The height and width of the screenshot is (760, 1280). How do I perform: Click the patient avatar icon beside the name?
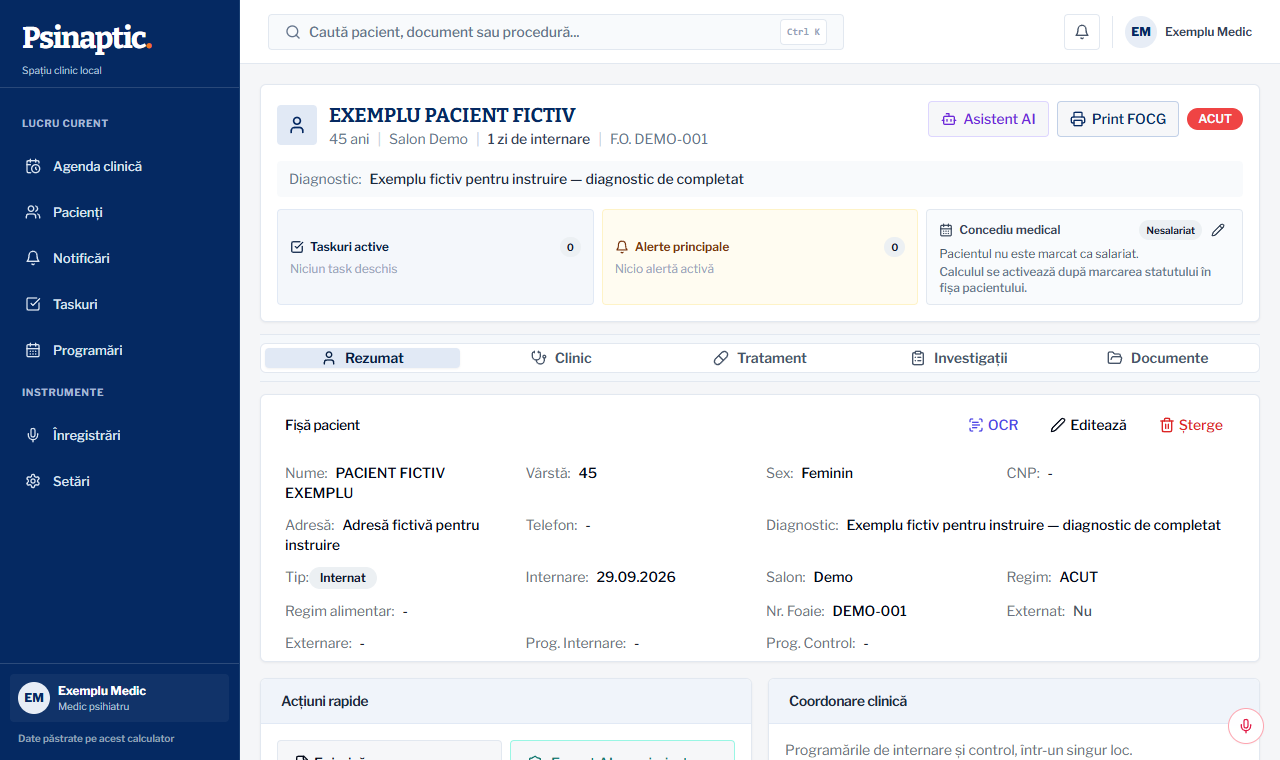[x=297, y=125]
